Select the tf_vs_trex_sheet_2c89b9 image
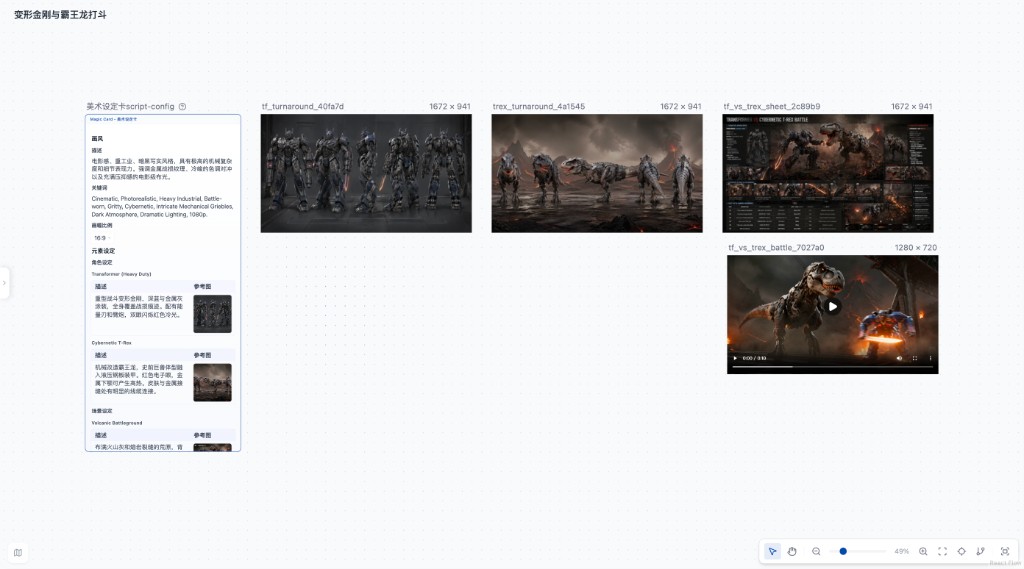 point(827,173)
